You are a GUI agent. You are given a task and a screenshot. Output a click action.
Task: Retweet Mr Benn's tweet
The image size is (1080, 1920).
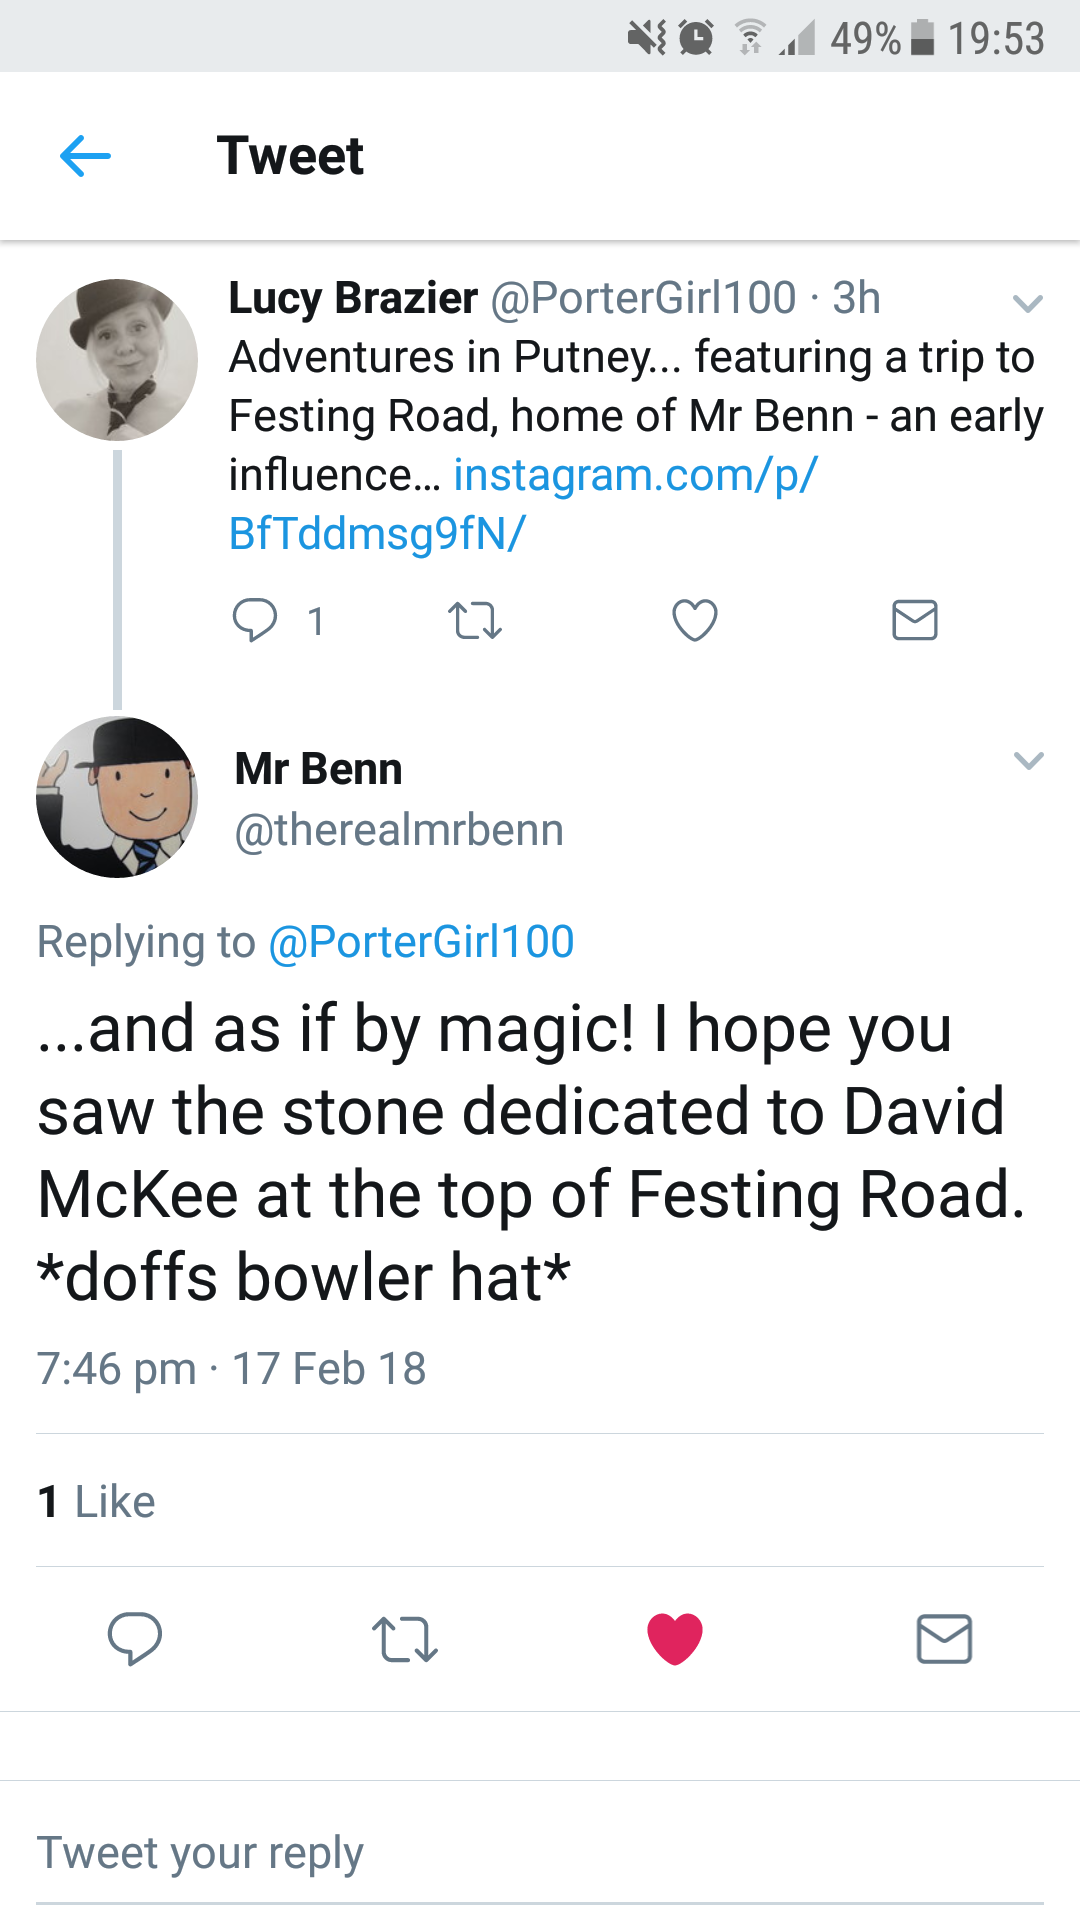point(404,1639)
